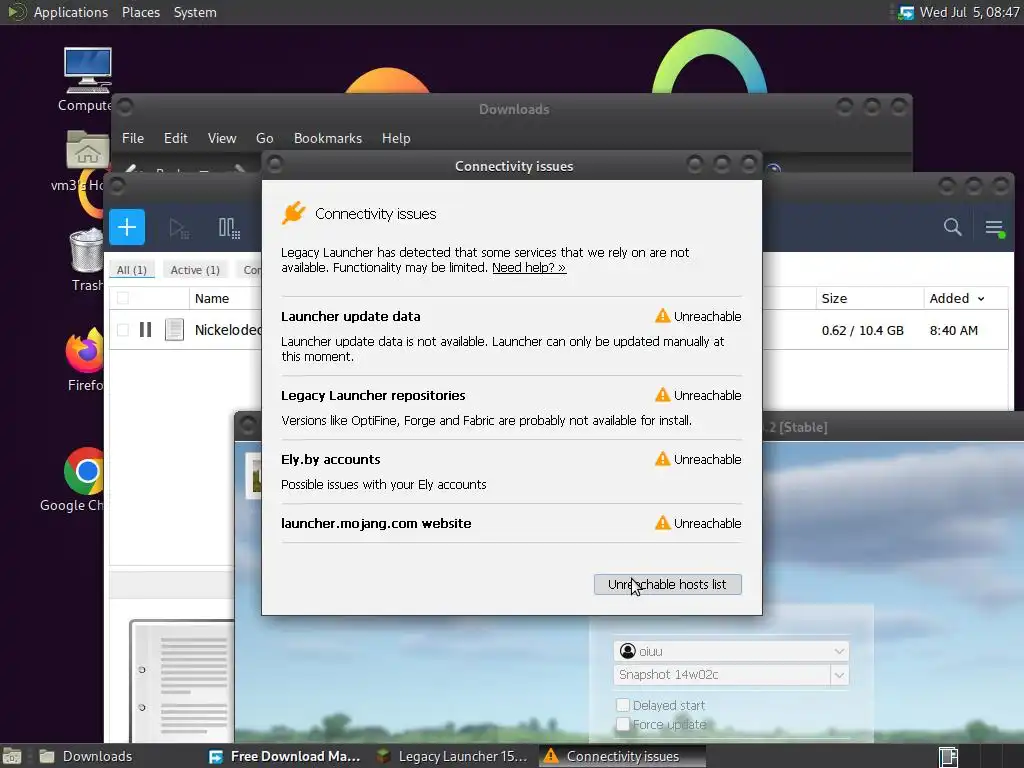1024x768 pixels.
Task: Click the Nickelodeon download file icon
Action: tap(174, 330)
